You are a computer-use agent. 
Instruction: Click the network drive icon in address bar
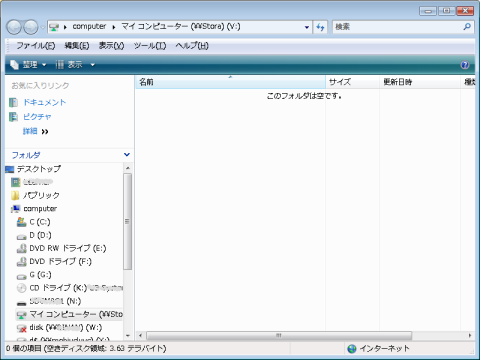(54, 27)
